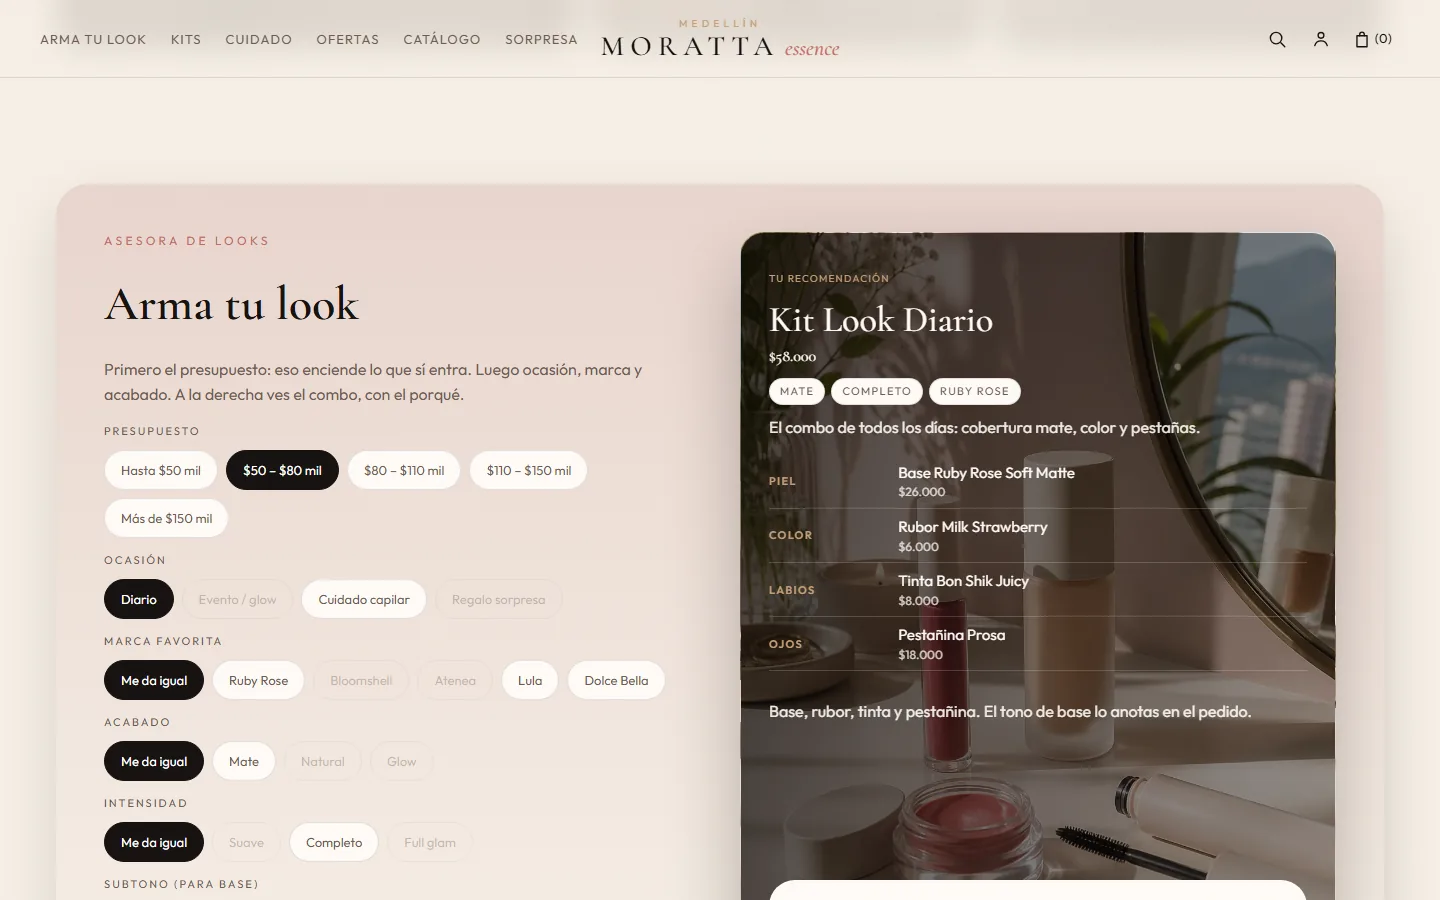This screenshot has width=1440, height=900.
Task: Pick Bloomshell as favorite brand
Action: [361, 680]
